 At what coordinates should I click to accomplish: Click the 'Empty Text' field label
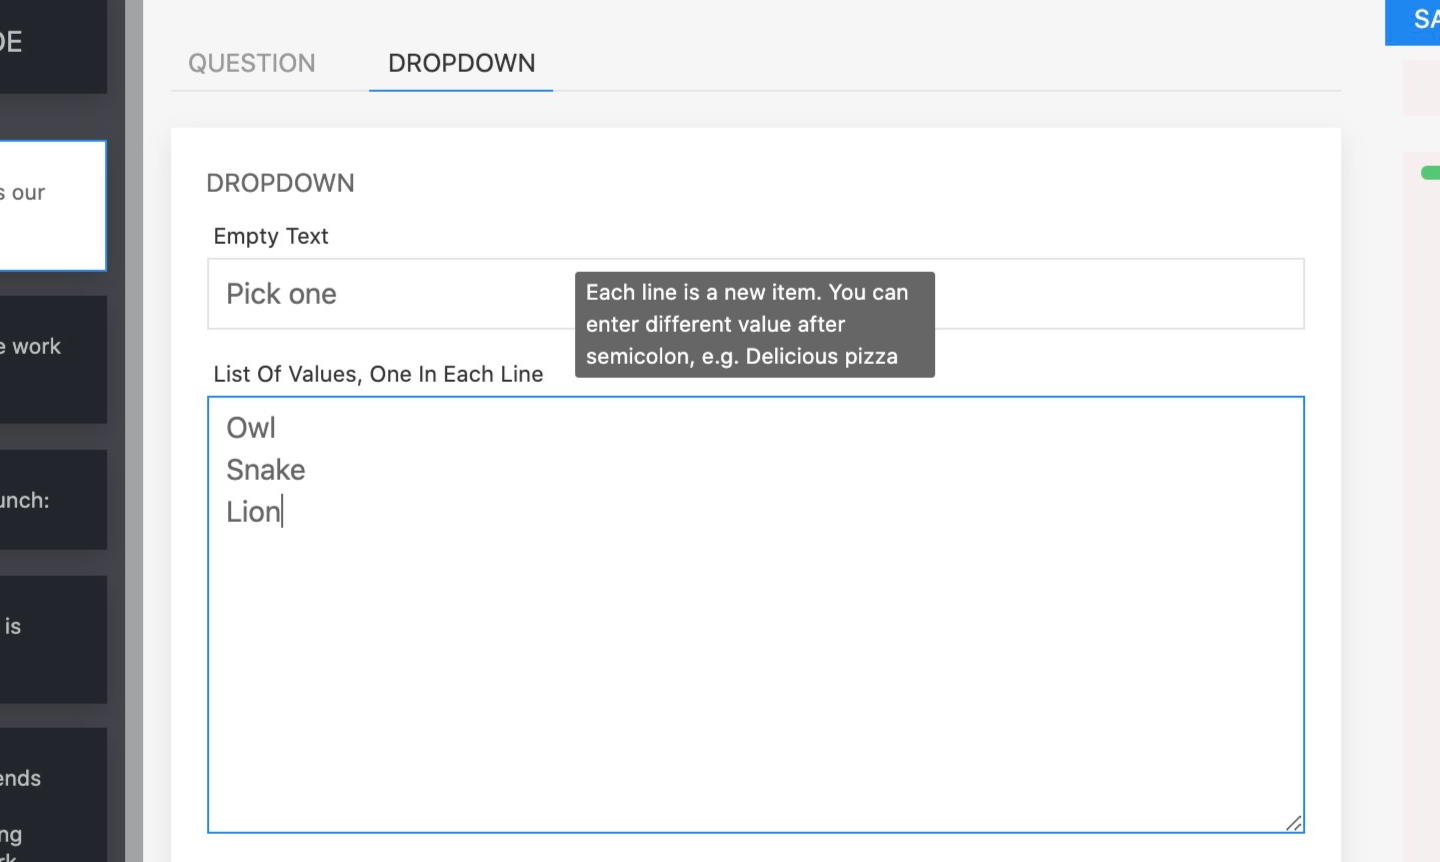tap(271, 236)
